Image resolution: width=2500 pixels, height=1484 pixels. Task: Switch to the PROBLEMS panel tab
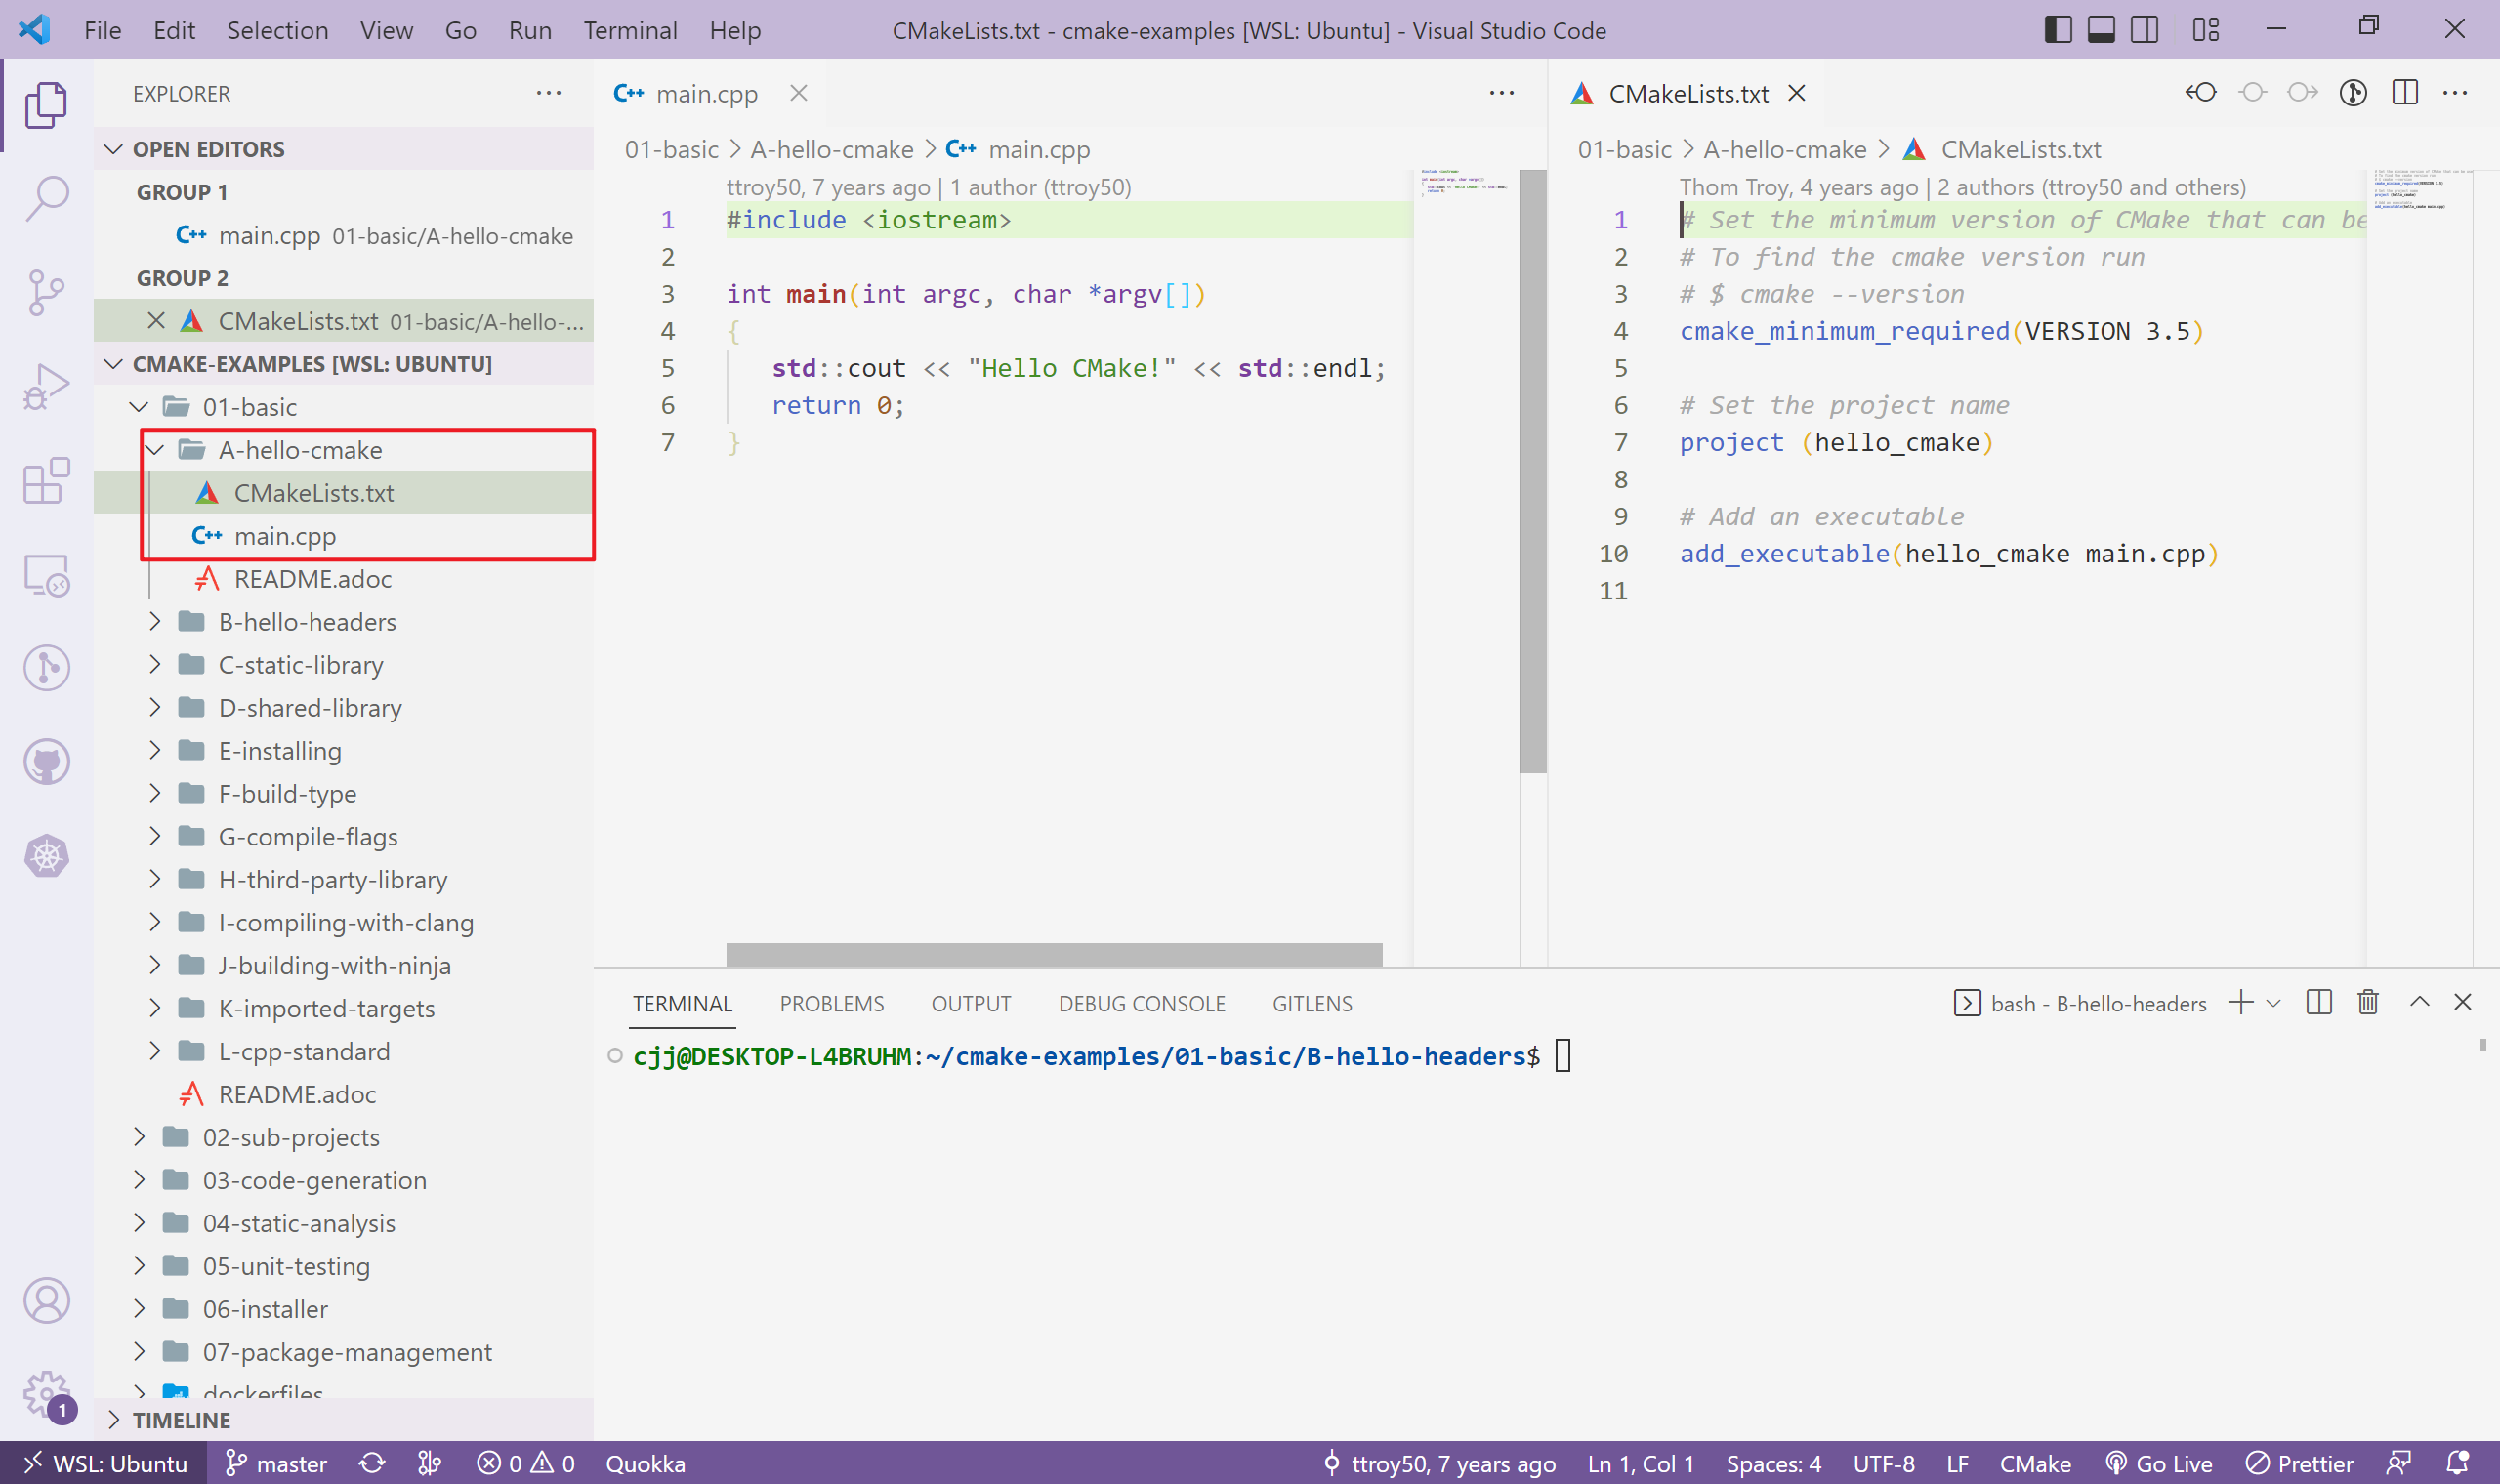831,1003
